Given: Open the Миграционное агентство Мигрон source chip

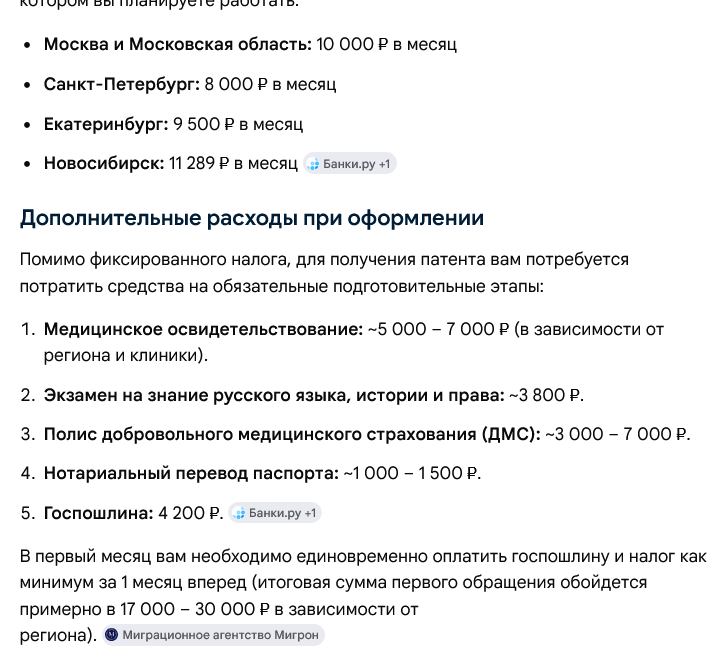Looking at the screenshot, I should point(213,635).
